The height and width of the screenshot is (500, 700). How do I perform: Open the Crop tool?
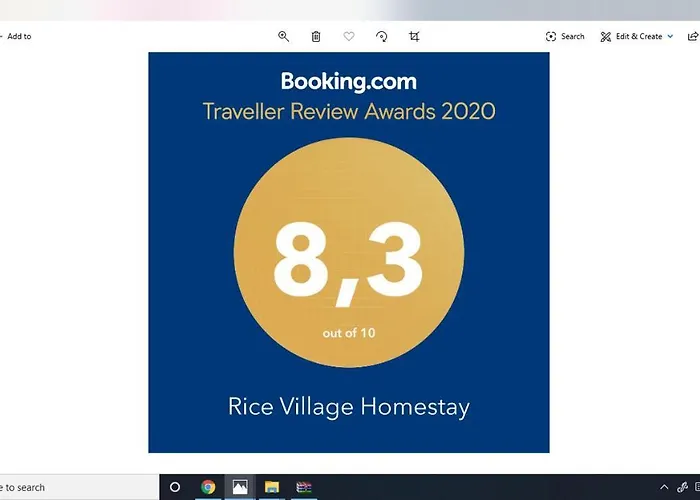tap(414, 37)
